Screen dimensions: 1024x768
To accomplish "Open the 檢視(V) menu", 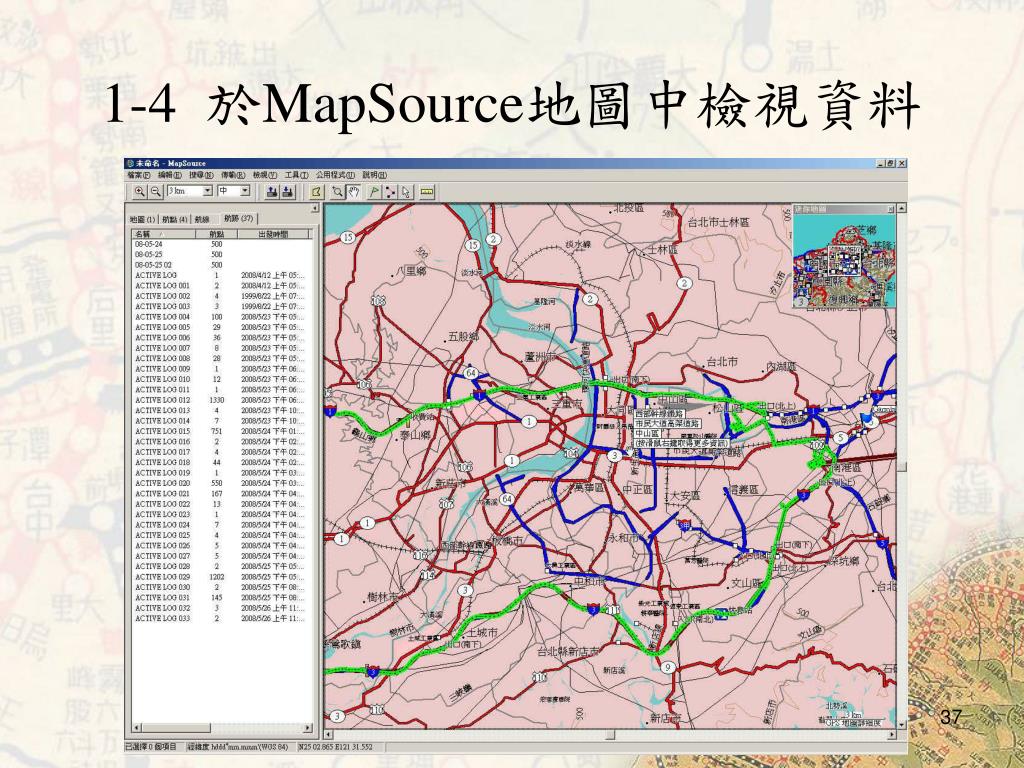I will 264,175.
